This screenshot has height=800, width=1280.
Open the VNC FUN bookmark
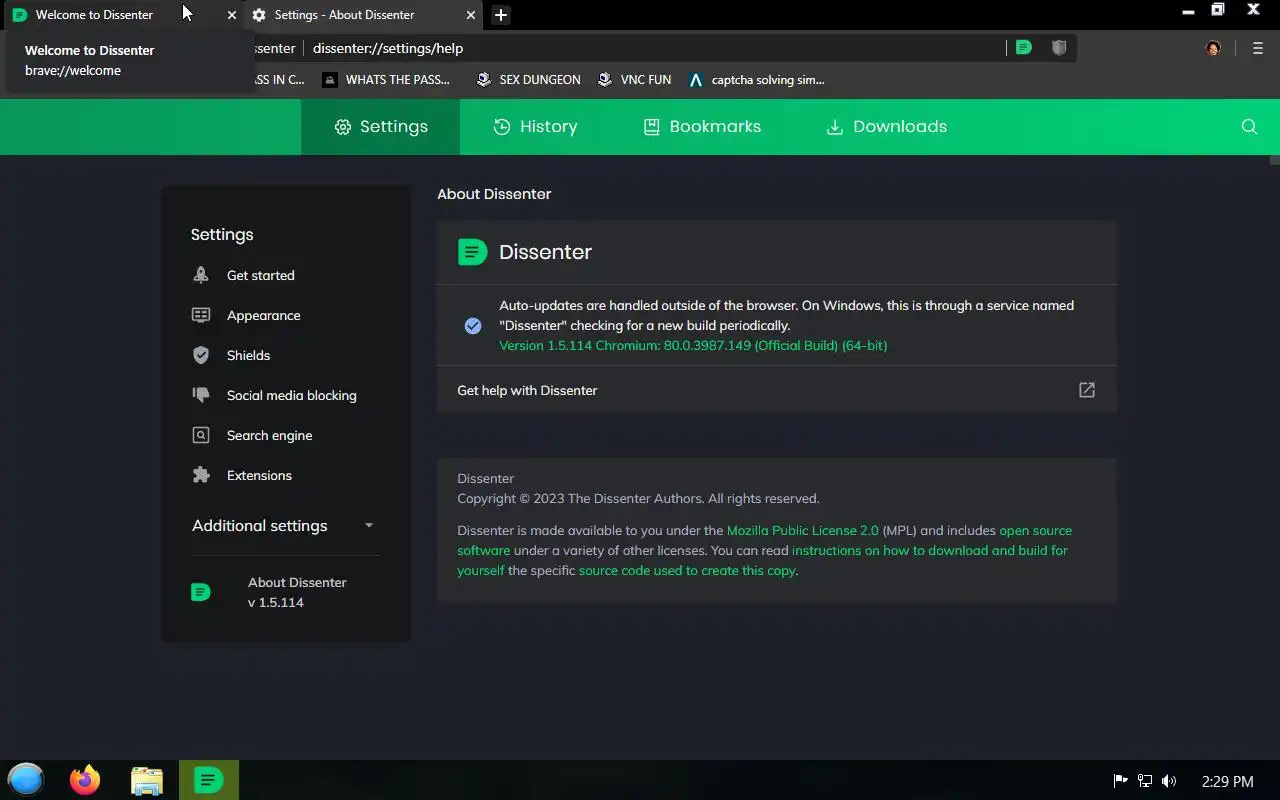(634, 80)
